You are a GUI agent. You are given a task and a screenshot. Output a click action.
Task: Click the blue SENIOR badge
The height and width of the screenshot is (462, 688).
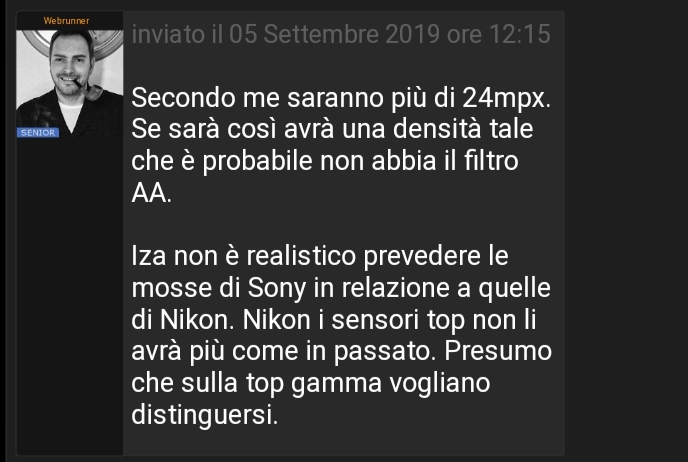click(38, 133)
